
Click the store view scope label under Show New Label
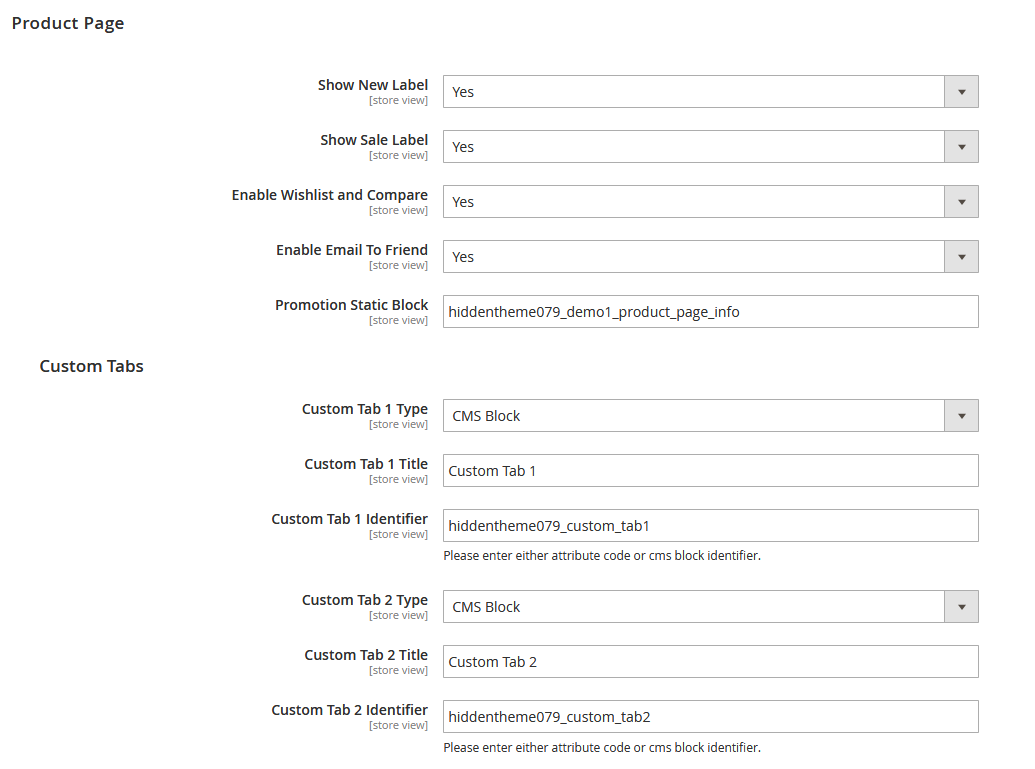(398, 100)
